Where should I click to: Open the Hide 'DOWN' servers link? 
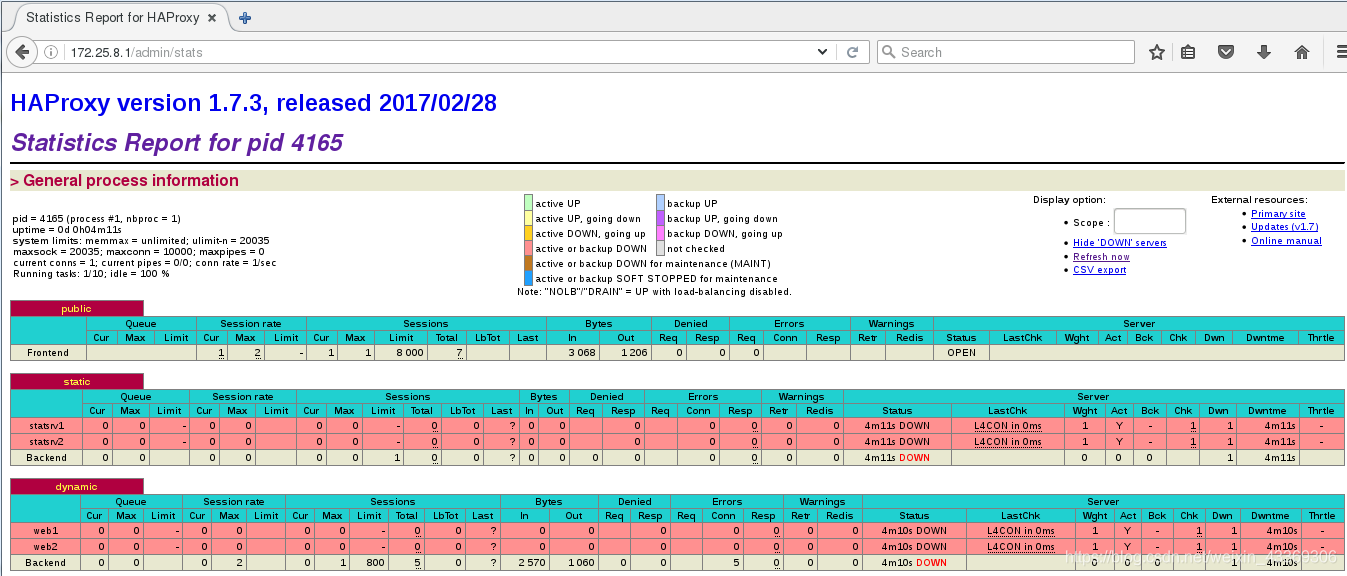pos(1120,243)
